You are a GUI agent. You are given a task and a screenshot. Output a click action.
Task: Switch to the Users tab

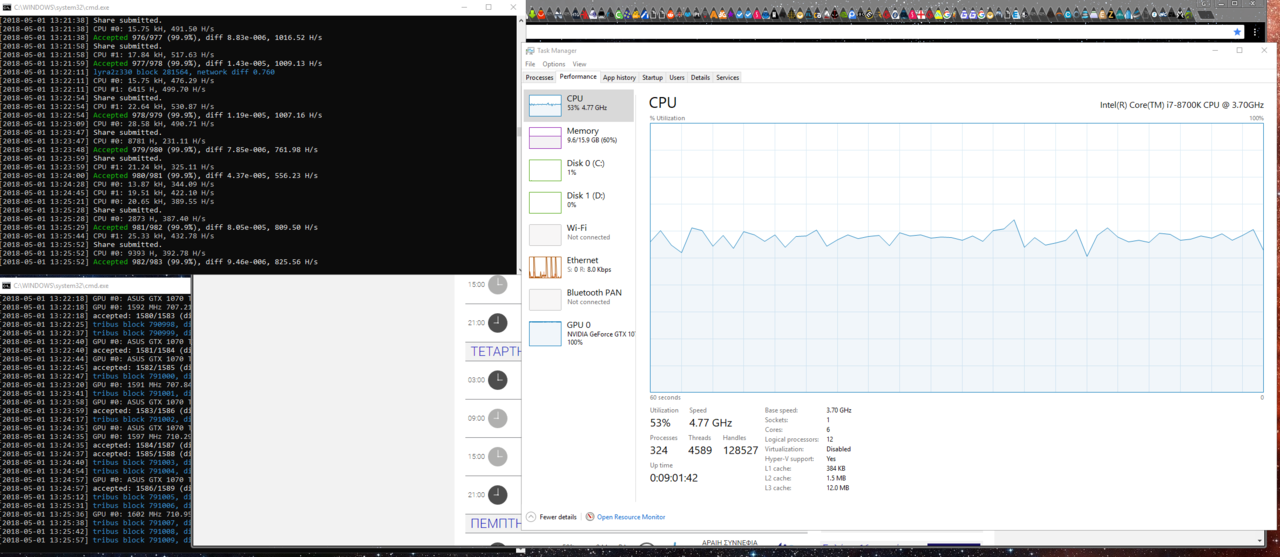tap(677, 77)
